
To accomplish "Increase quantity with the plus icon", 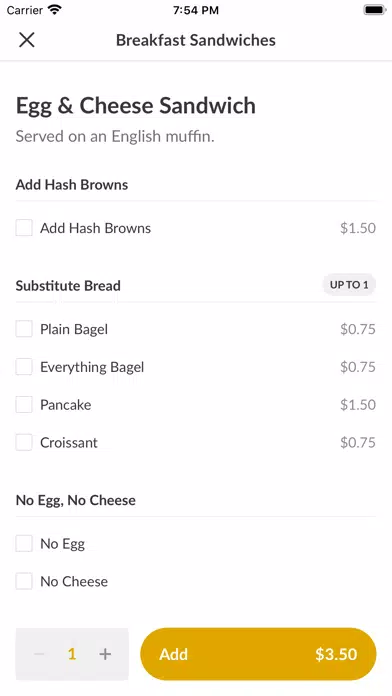I will (105, 654).
